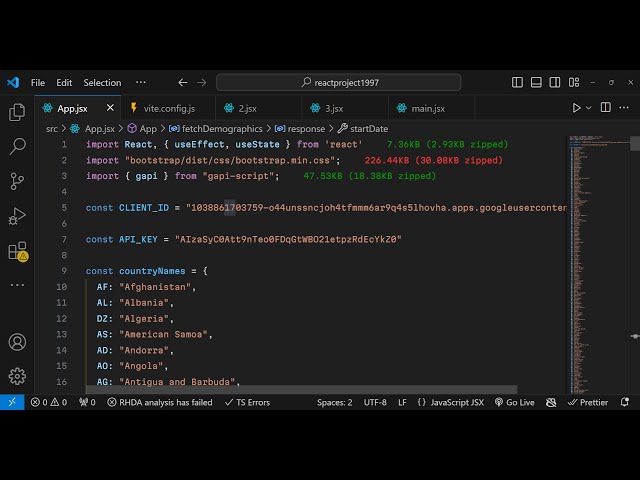
Task: Click Go Live in status bar
Action: pos(515,402)
